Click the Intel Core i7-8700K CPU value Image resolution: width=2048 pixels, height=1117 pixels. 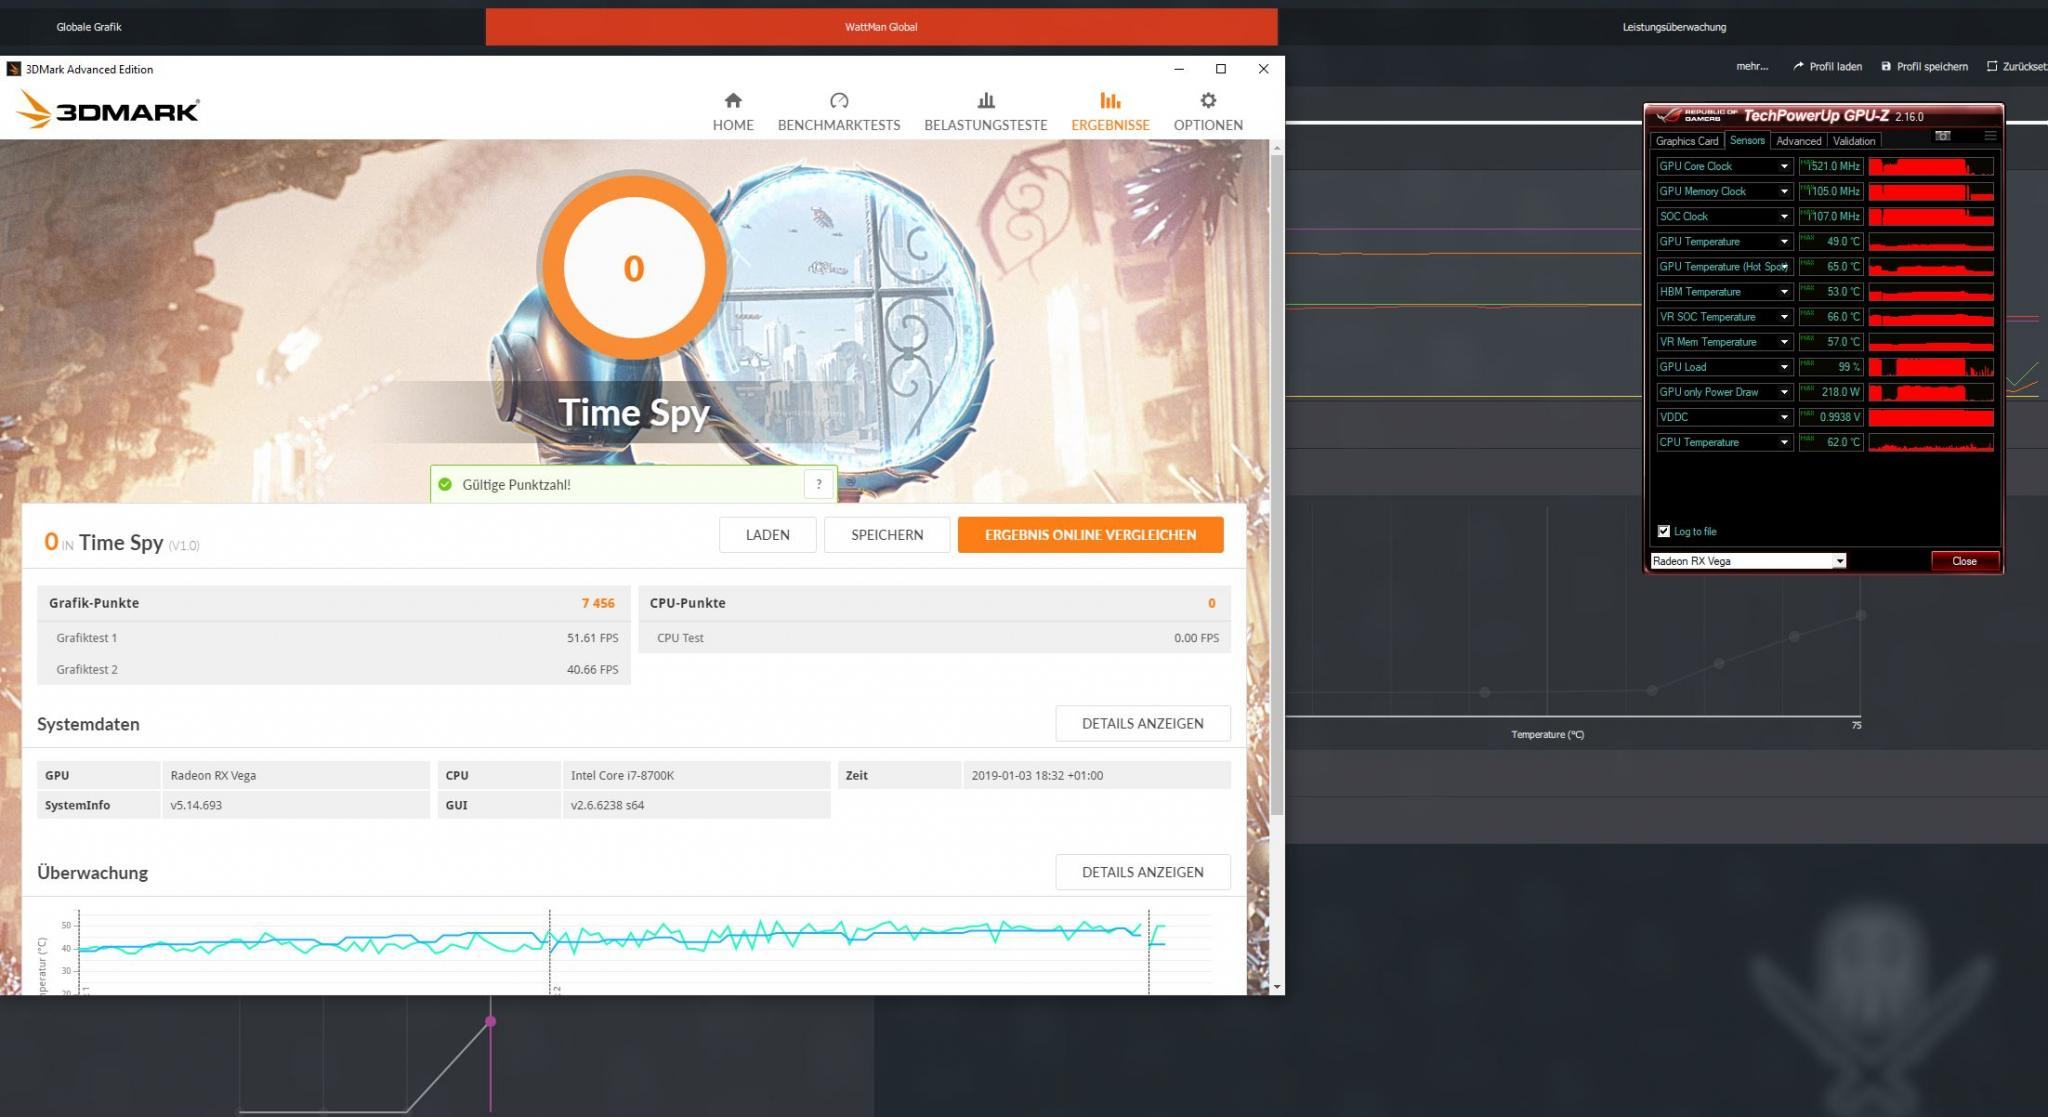(x=622, y=775)
